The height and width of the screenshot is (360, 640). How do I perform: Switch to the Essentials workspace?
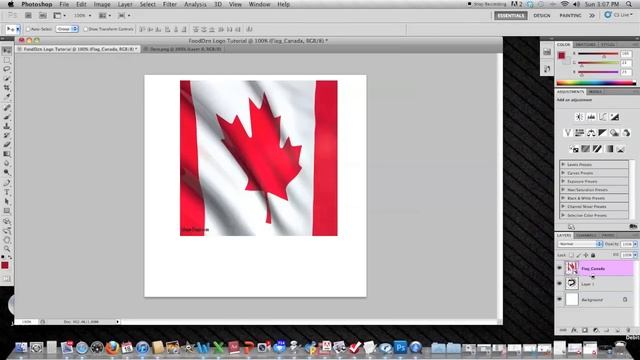click(511, 16)
